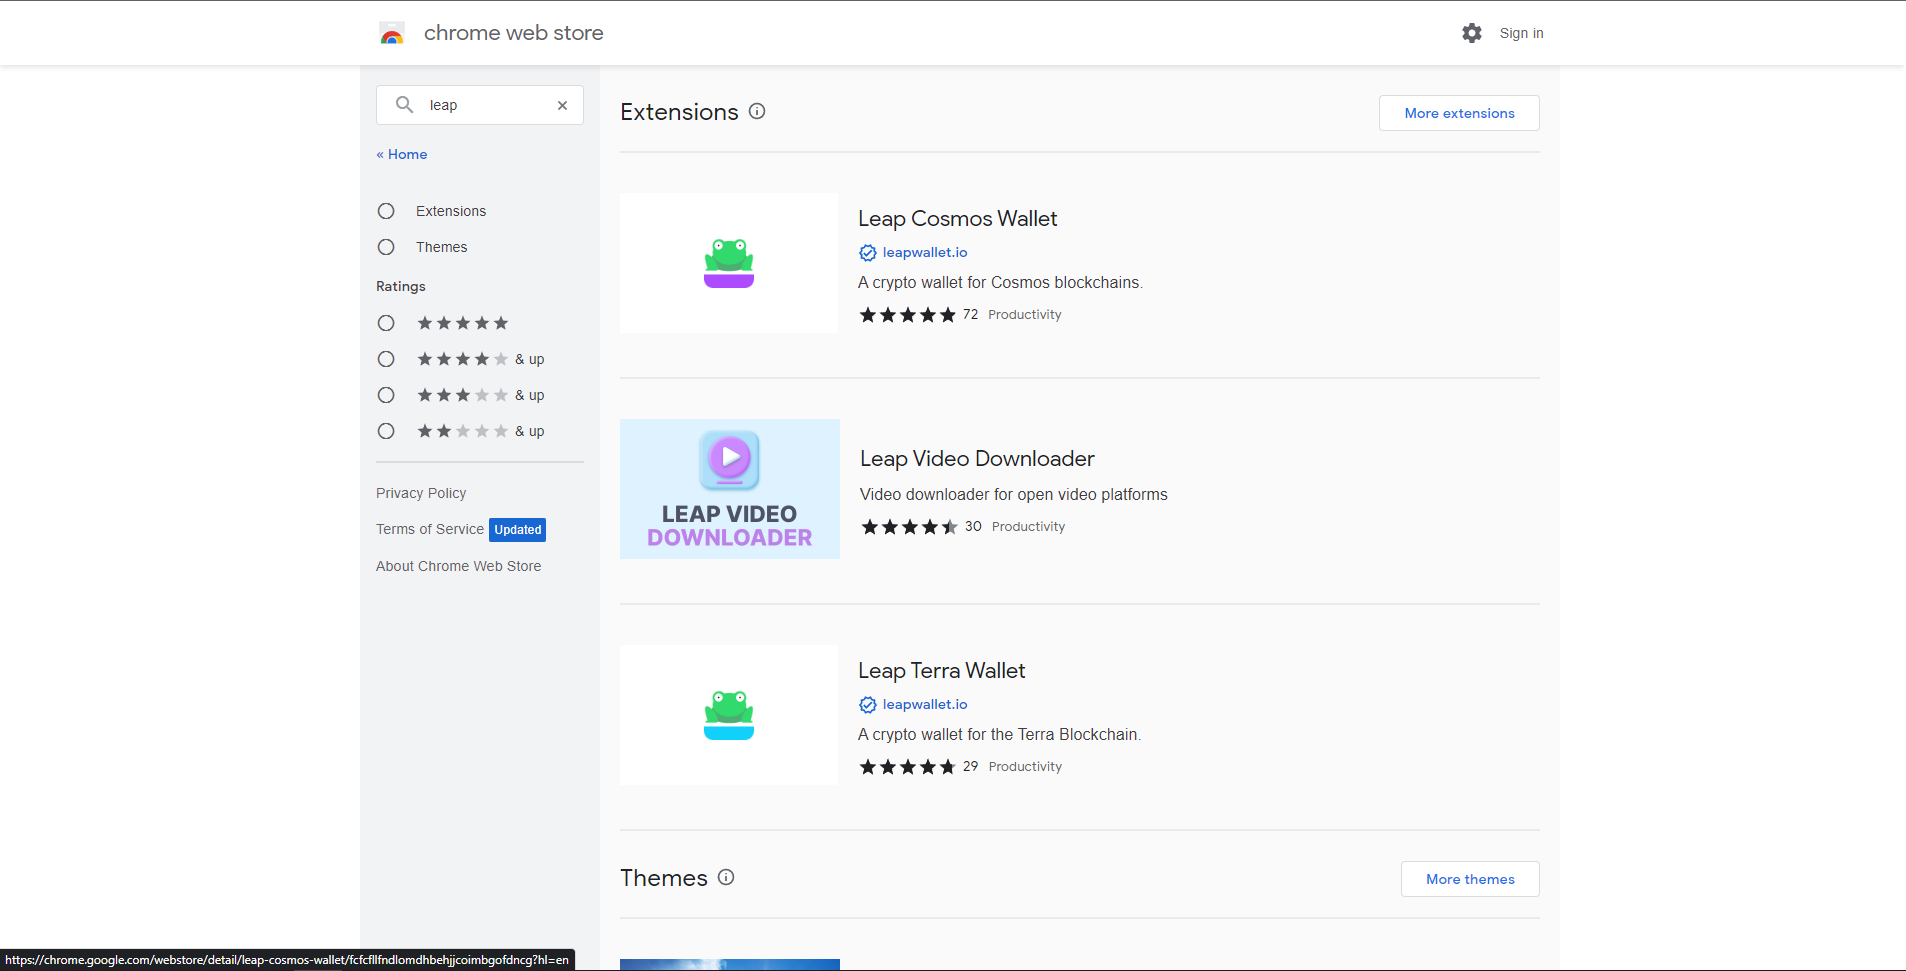This screenshot has height=971, width=1906.
Task: Go back via the « Home link
Action: [402, 154]
